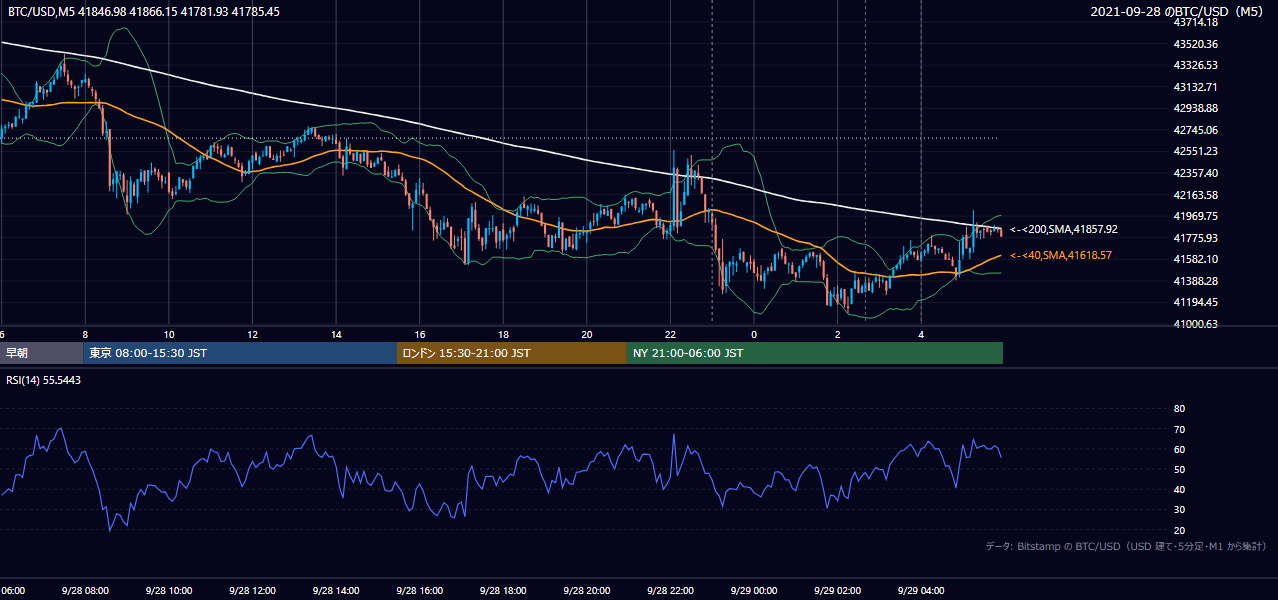Click time axis label 9/28 18:00
The width and height of the screenshot is (1278, 600).
503,590
